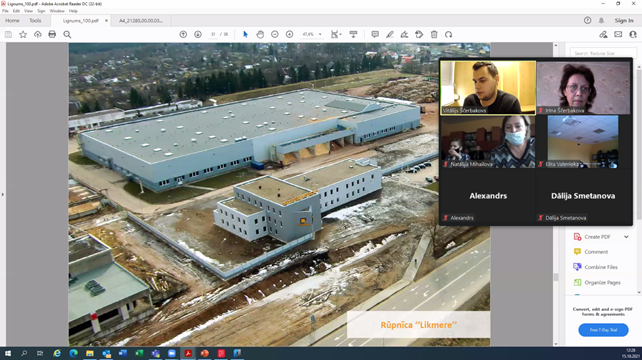642x360 pixels.
Task: Select the Hand pan tool
Action: pyautogui.click(x=260, y=34)
